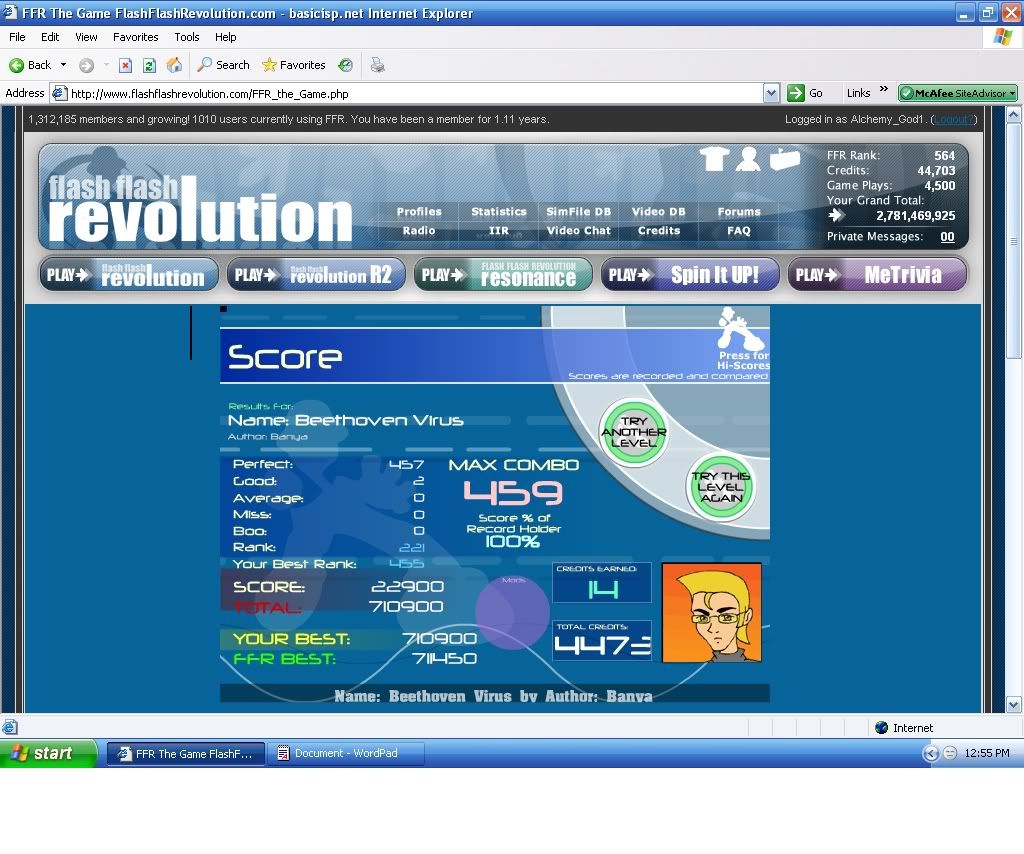Open the address bar dropdown arrow
This screenshot has width=1024, height=854.
pyautogui.click(x=771, y=93)
